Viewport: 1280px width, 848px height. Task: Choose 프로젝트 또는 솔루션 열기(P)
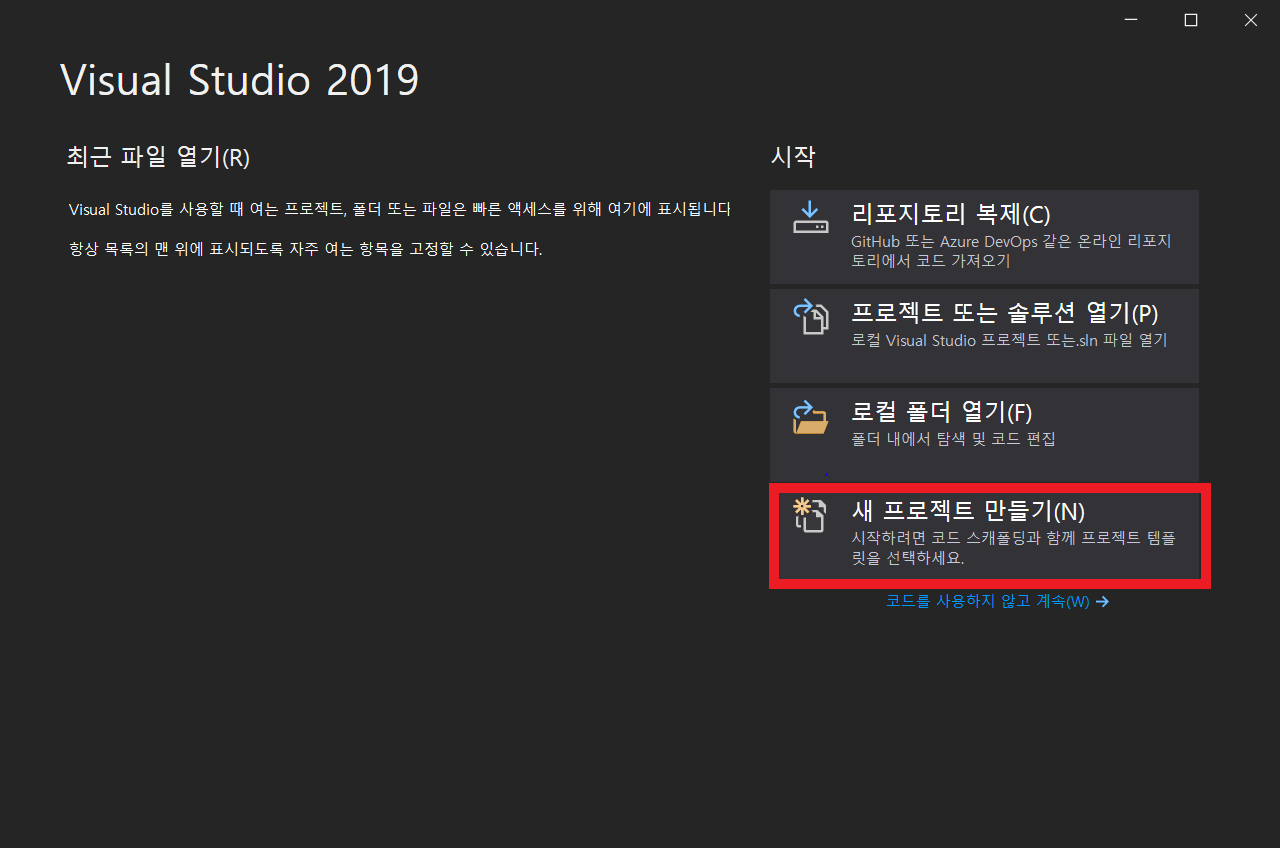click(984, 336)
